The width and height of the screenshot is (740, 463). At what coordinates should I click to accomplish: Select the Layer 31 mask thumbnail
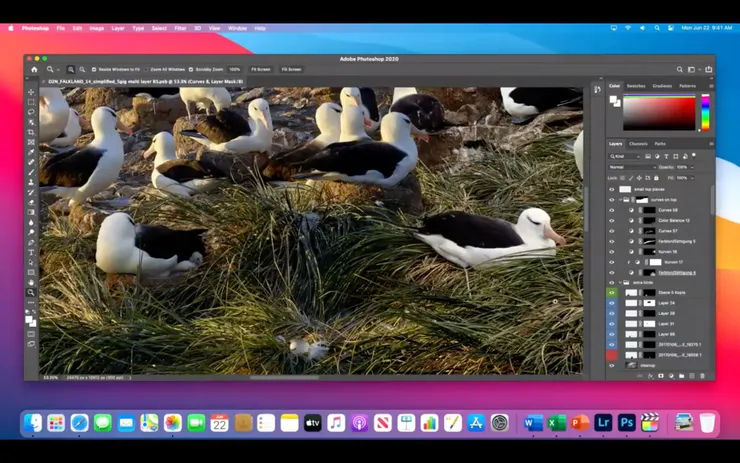click(649, 324)
